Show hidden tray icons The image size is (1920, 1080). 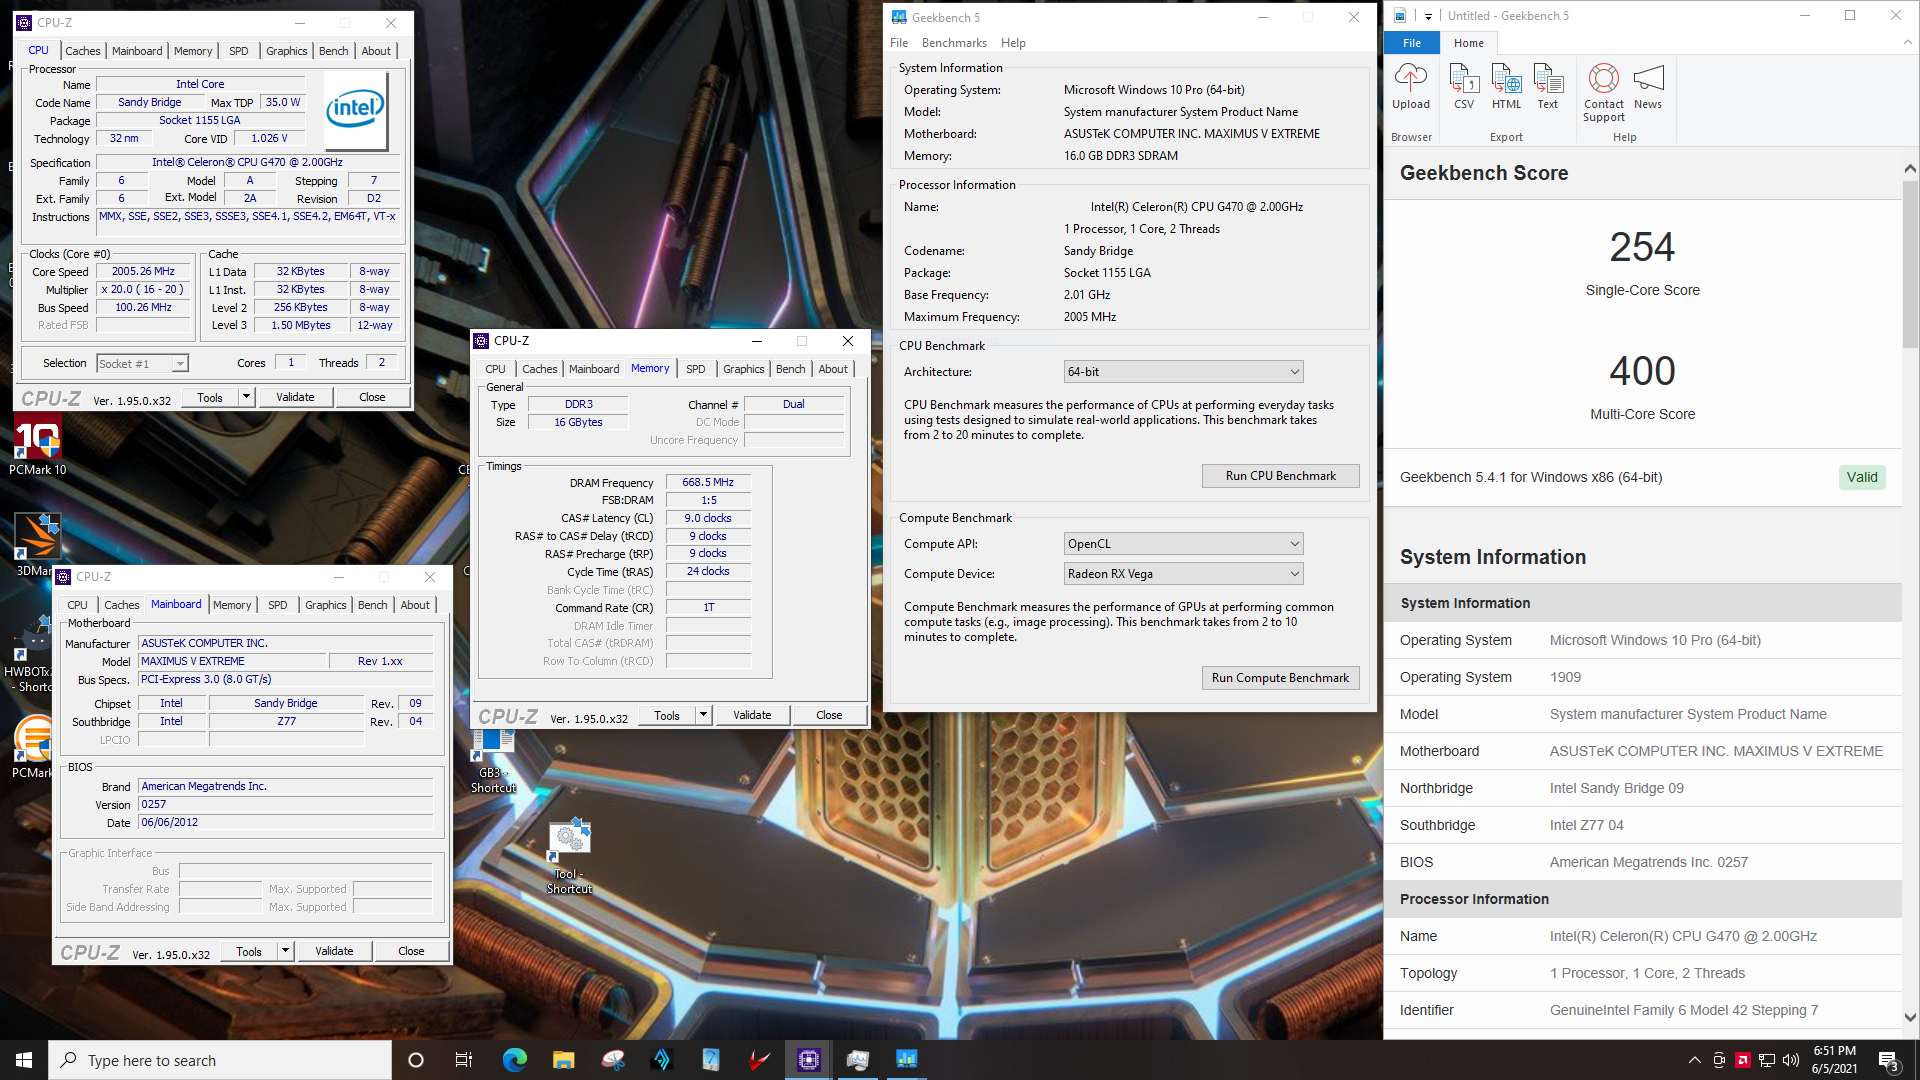point(1694,1060)
